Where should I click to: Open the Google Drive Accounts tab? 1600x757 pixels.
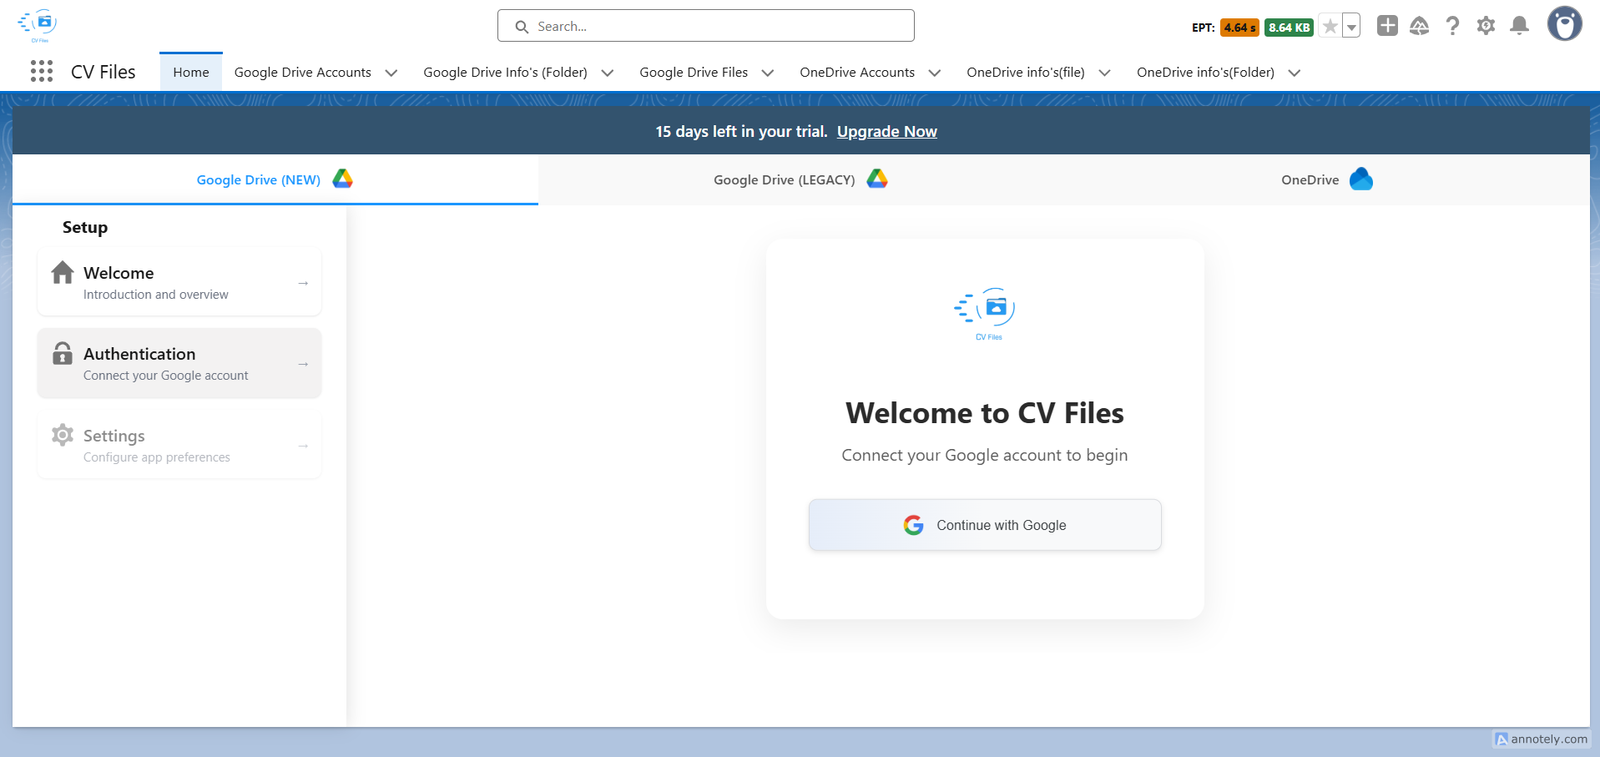coord(303,72)
